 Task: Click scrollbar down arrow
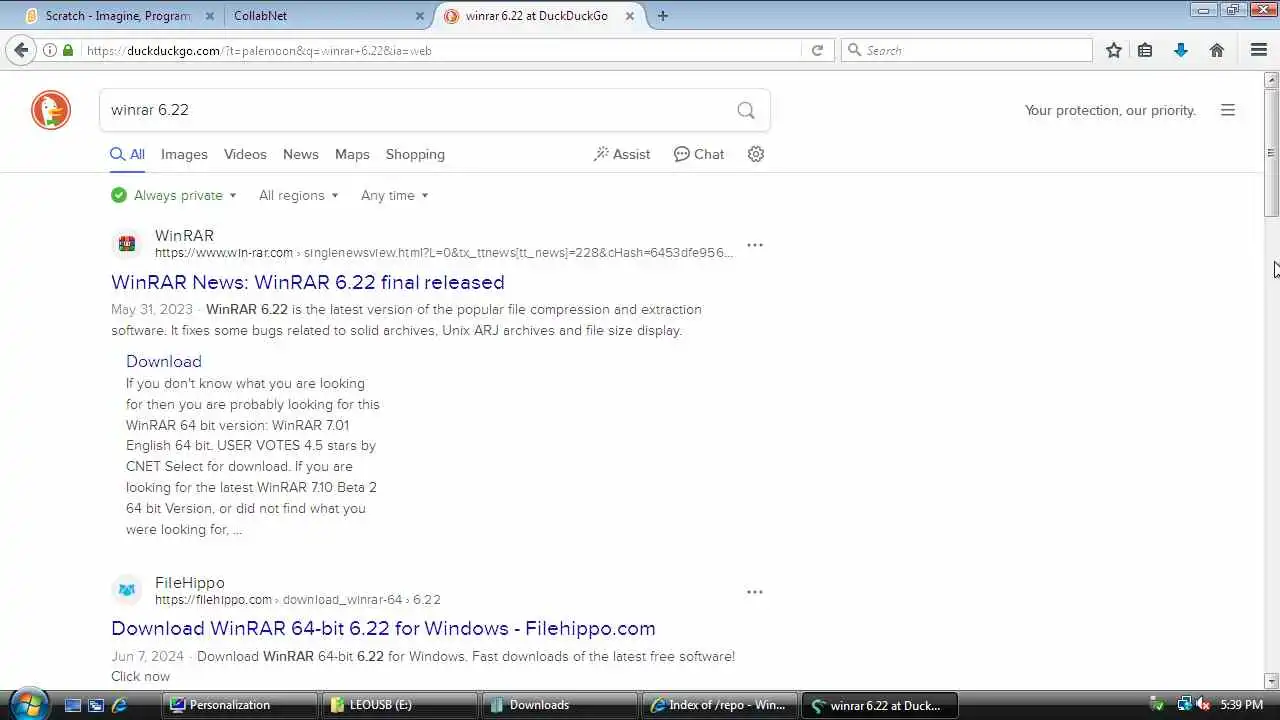tap(1271, 681)
